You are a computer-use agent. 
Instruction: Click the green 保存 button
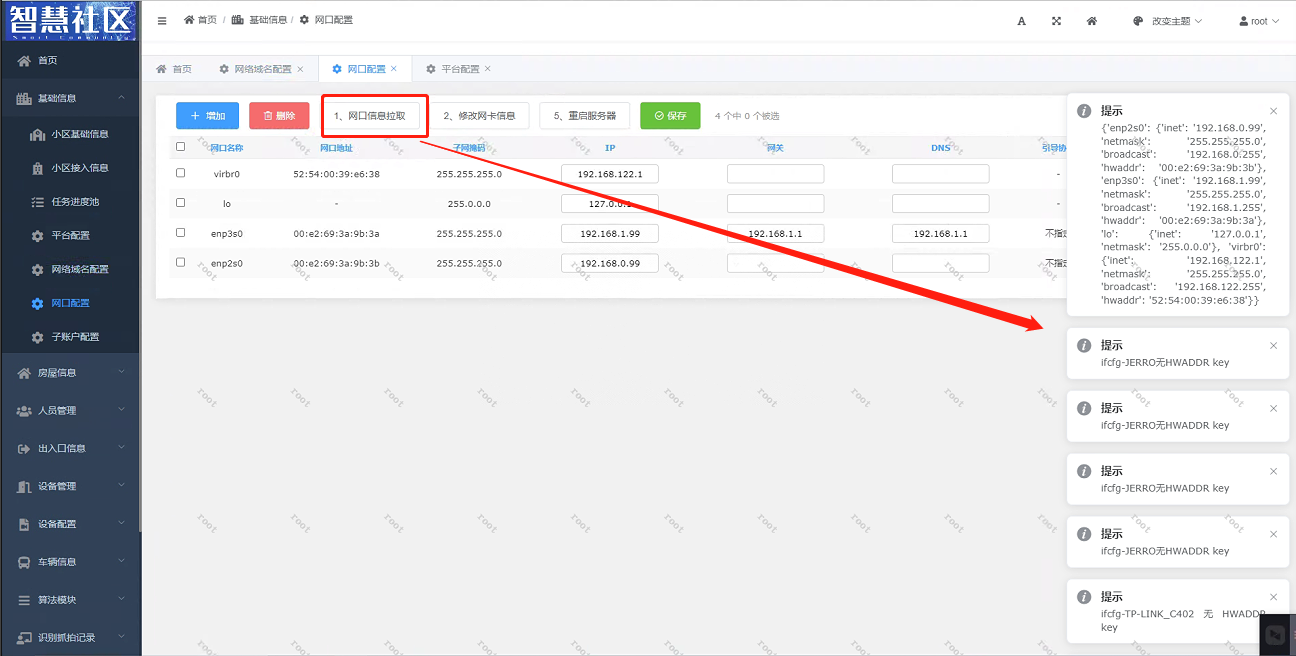670,116
